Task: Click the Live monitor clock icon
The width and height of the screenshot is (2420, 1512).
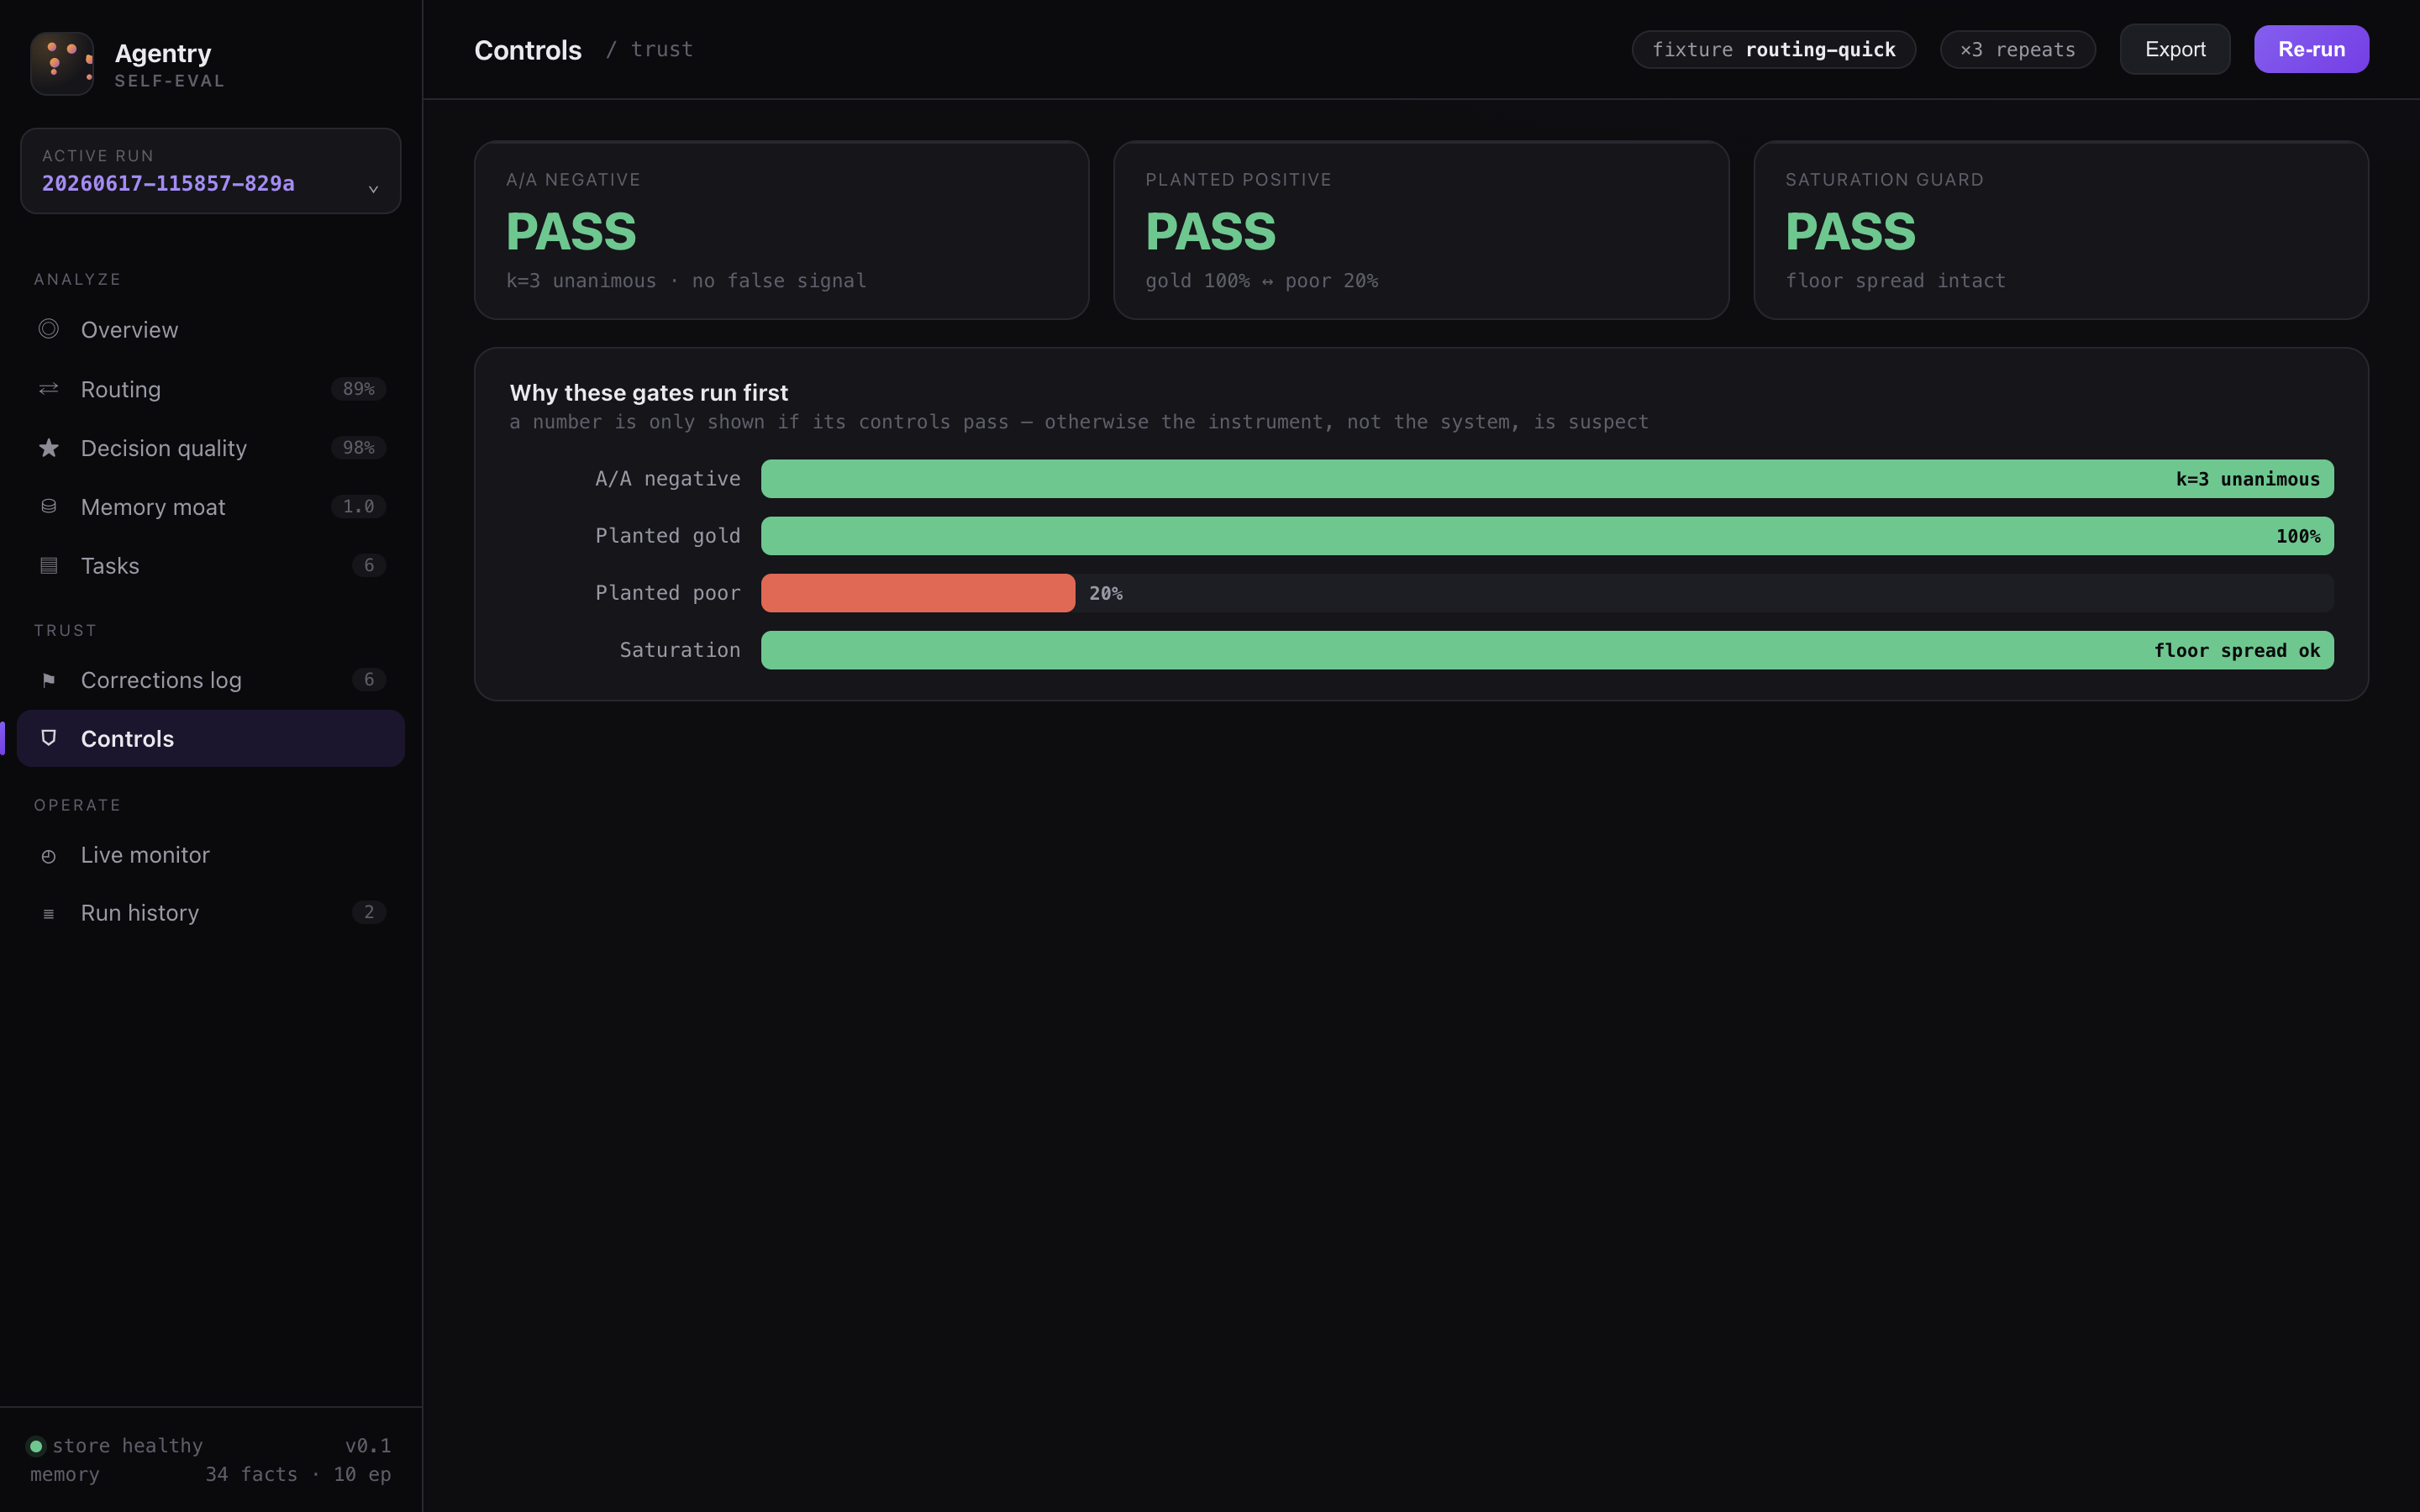Action: tap(48, 856)
